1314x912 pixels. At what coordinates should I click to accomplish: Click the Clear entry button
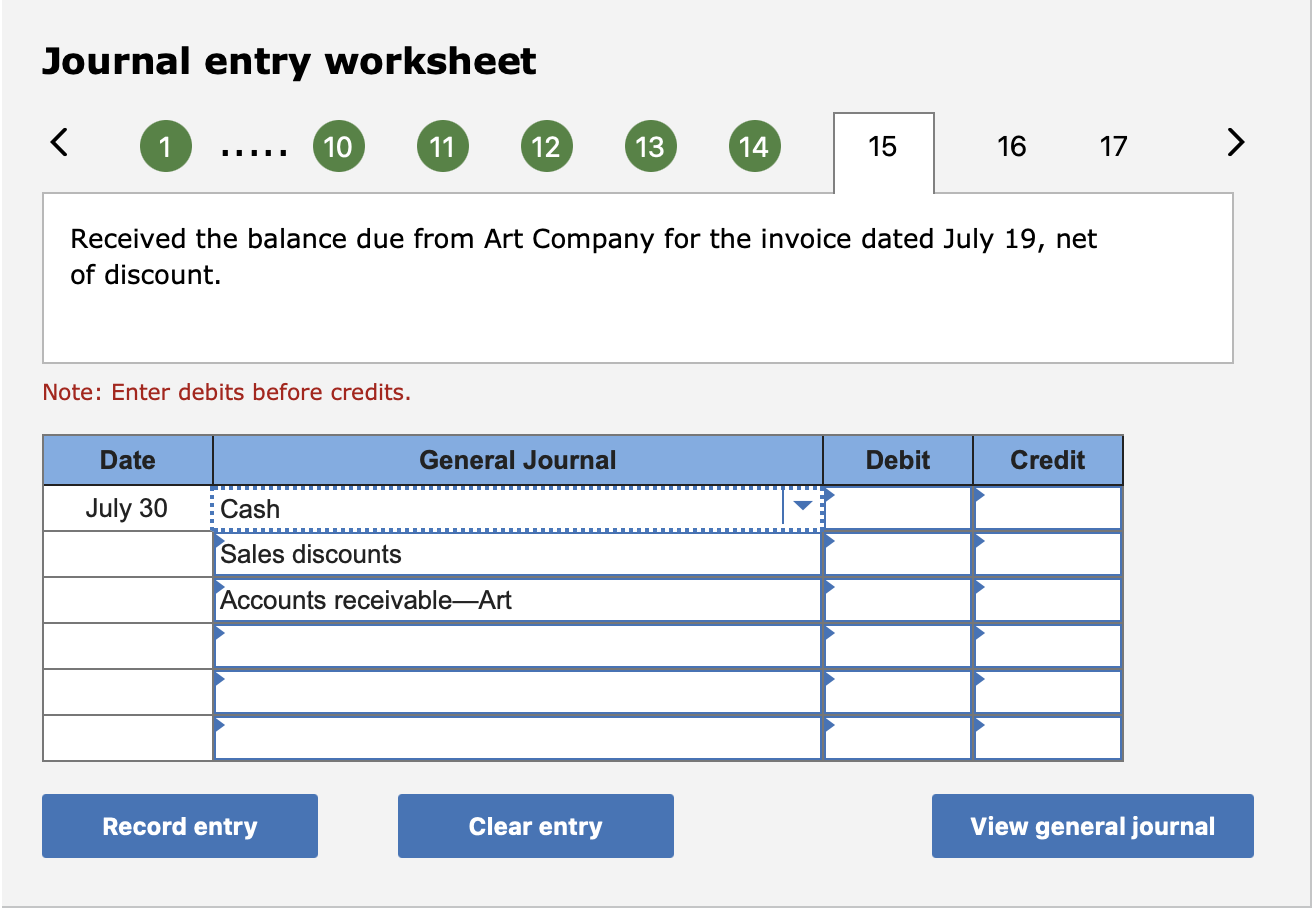point(535,825)
